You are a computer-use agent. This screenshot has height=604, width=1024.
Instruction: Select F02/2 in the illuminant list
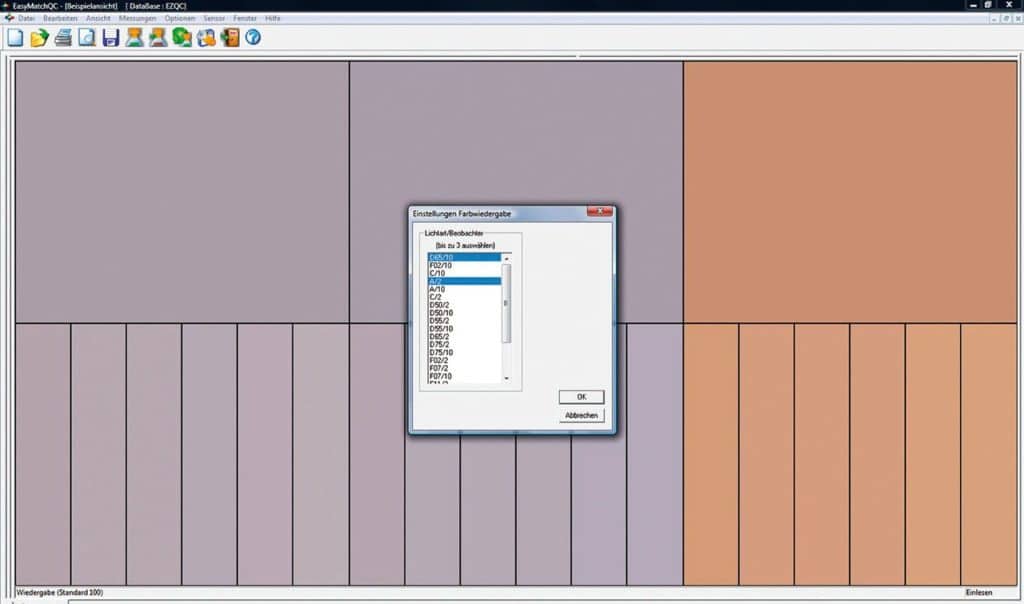(464, 360)
